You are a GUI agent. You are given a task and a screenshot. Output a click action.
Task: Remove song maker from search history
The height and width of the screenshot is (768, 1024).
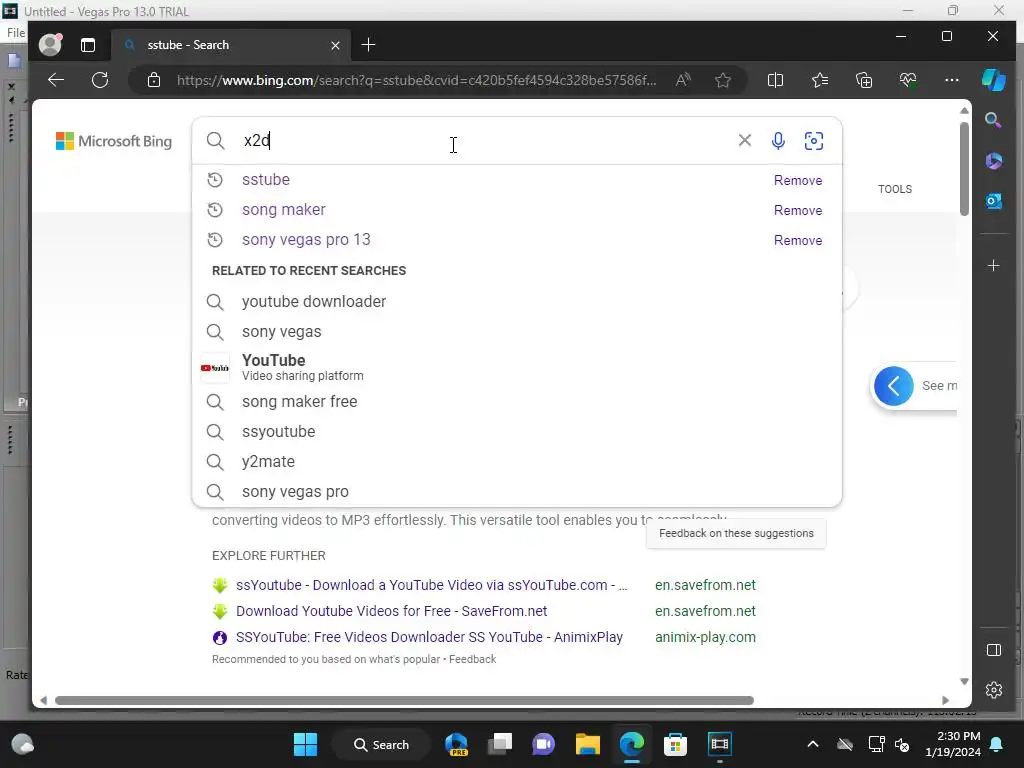click(x=797, y=210)
